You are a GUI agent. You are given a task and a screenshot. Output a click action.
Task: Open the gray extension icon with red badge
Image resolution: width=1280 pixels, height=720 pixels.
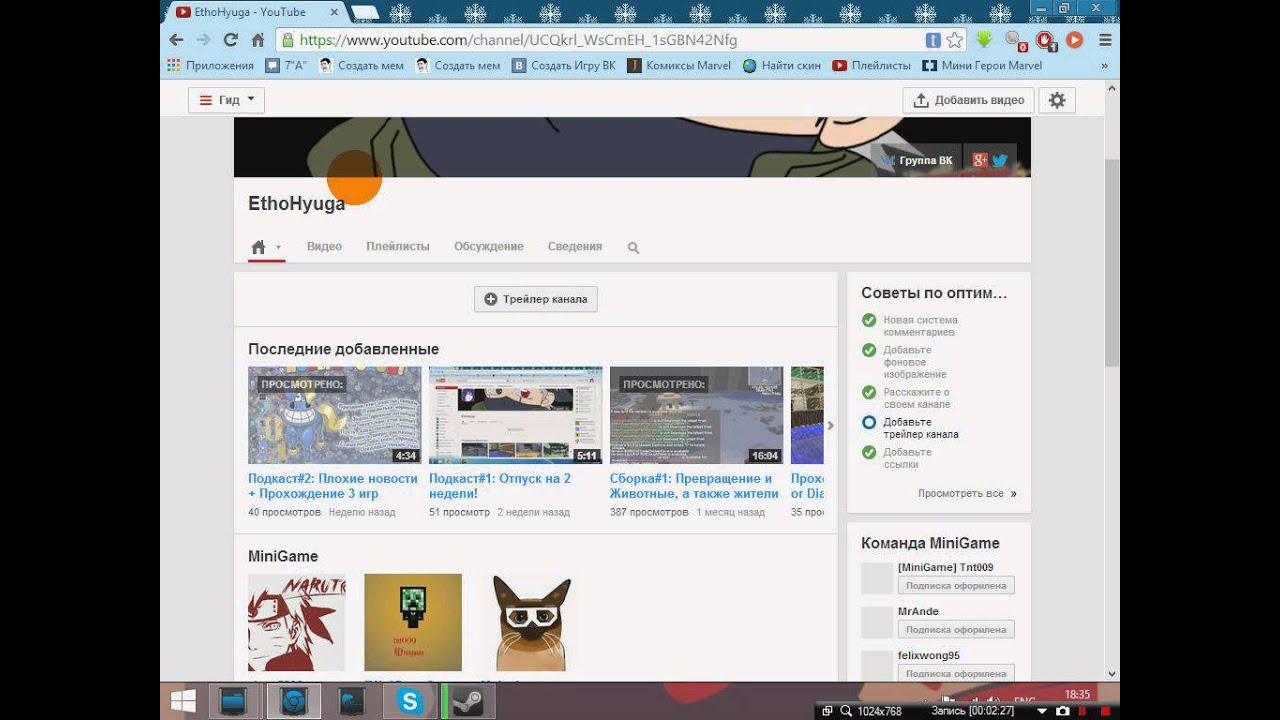click(1015, 41)
